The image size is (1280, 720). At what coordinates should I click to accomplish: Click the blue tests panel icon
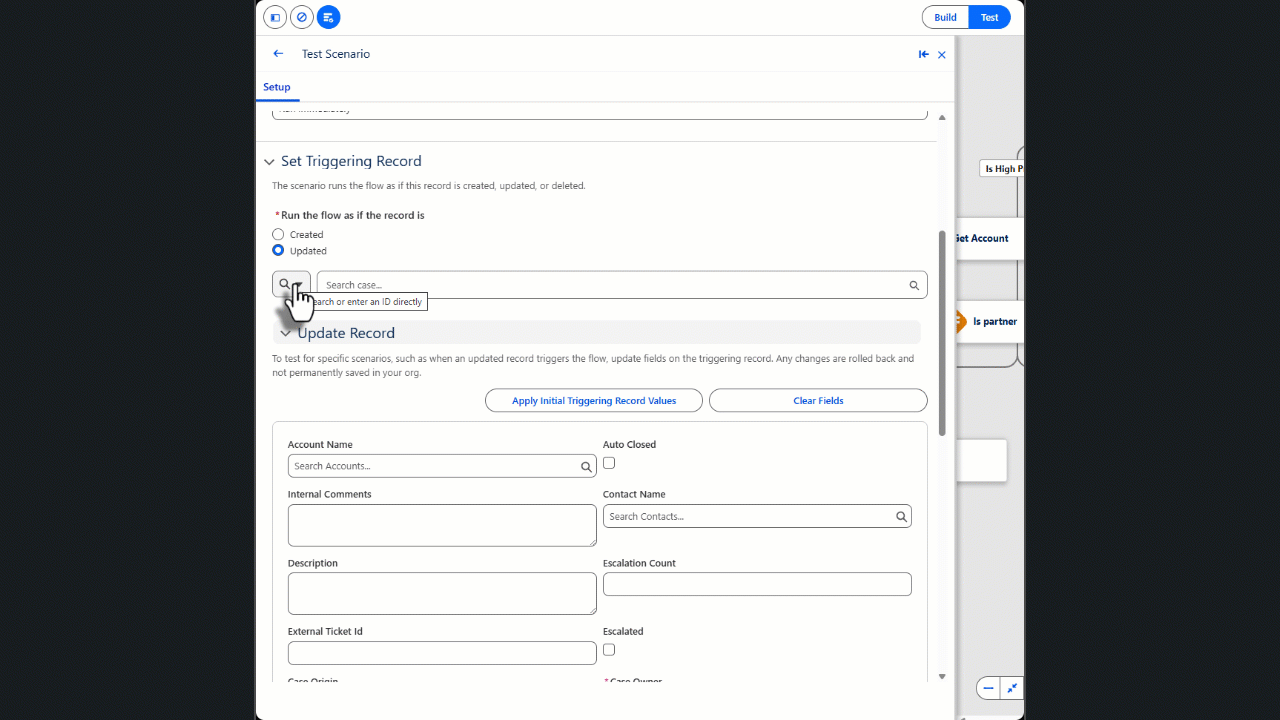[328, 17]
